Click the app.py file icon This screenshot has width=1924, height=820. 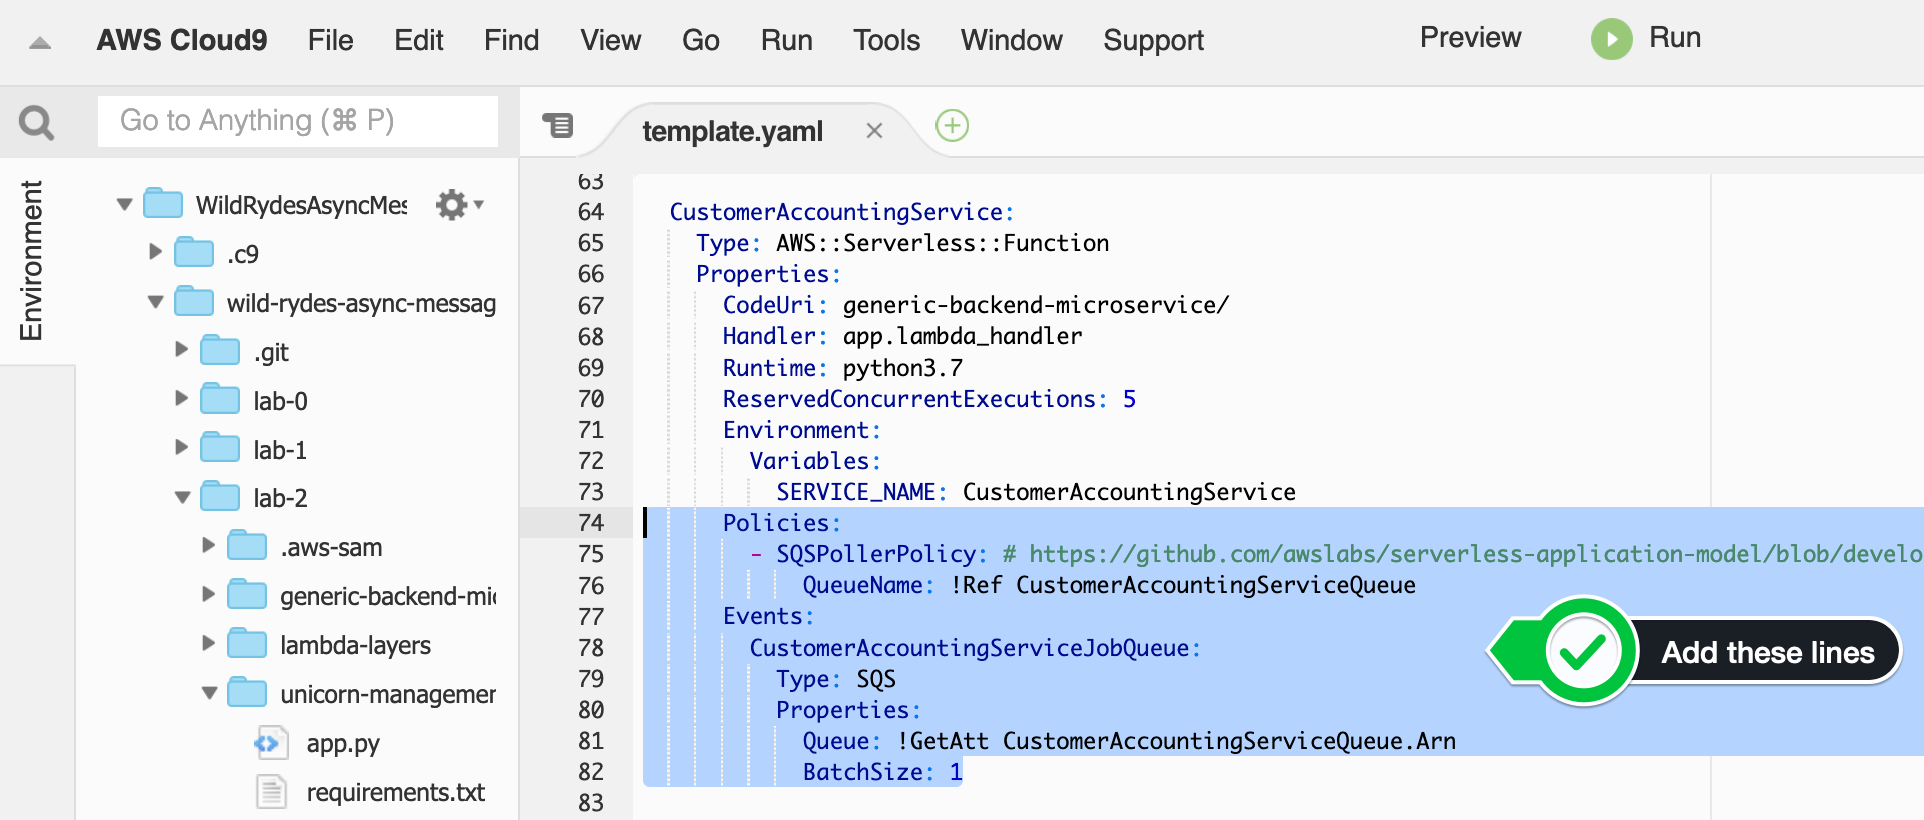tap(270, 743)
